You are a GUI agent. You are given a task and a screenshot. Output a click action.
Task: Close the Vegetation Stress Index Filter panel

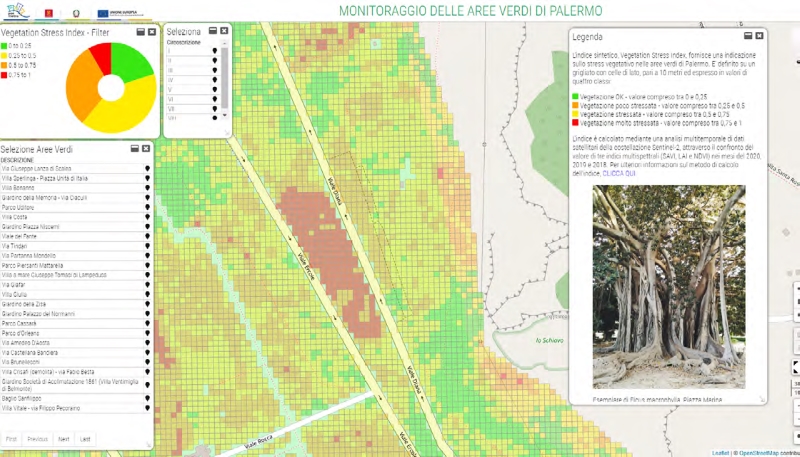(x=152, y=32)
